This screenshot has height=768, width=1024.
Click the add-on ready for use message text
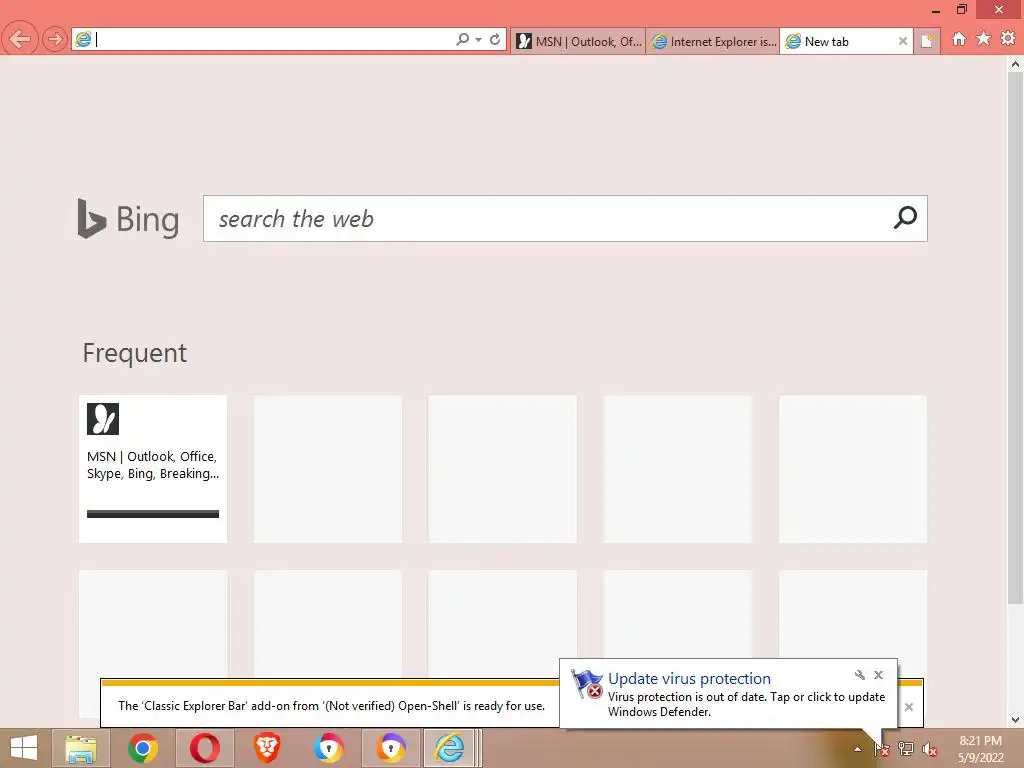(x=331, y=706)
